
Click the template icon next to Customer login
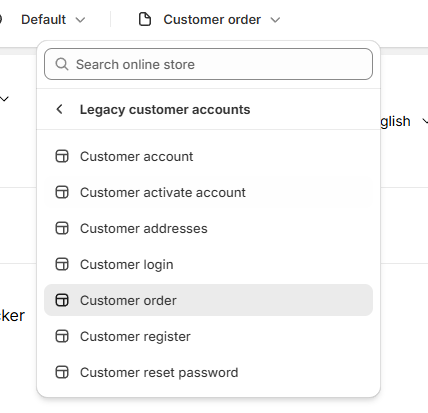pyautogui.click(x=62, y=264)
